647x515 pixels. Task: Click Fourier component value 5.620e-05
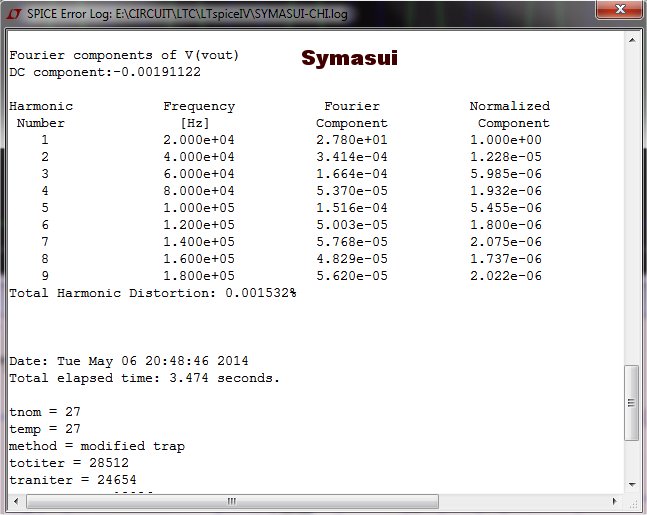(352, 276)
